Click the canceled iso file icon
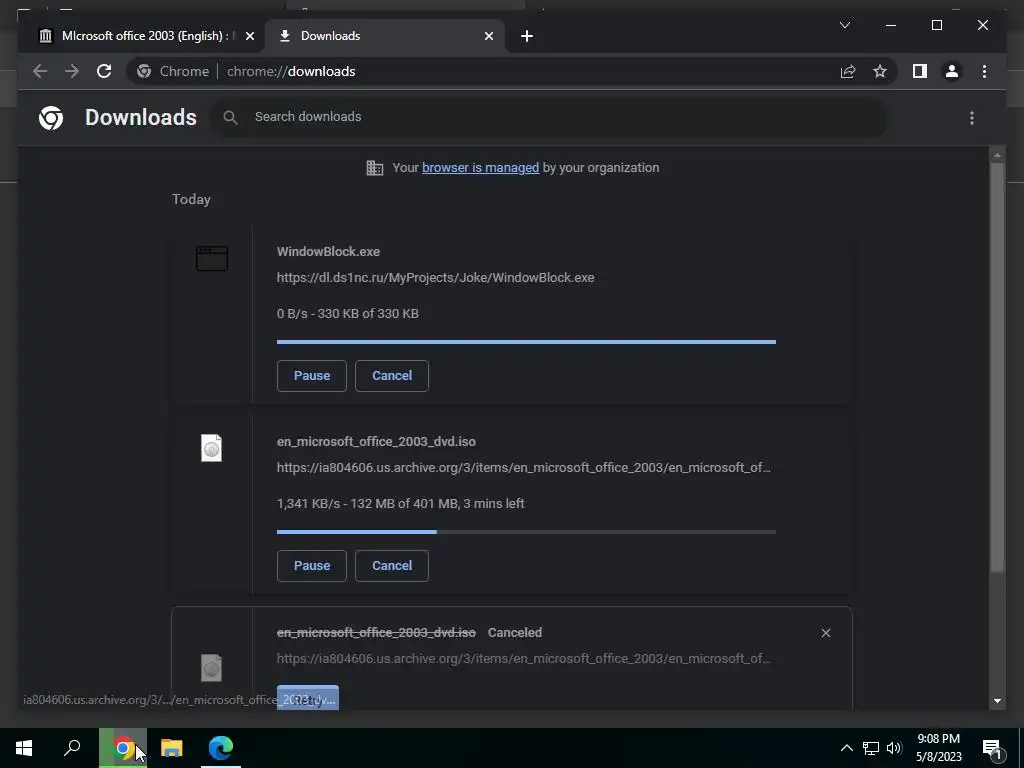This screenshot has width=1024, height=768. [x=212, y=667]
